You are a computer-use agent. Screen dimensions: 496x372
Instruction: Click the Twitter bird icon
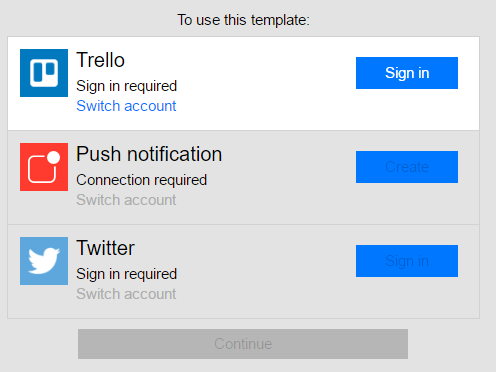click(44, 261)
